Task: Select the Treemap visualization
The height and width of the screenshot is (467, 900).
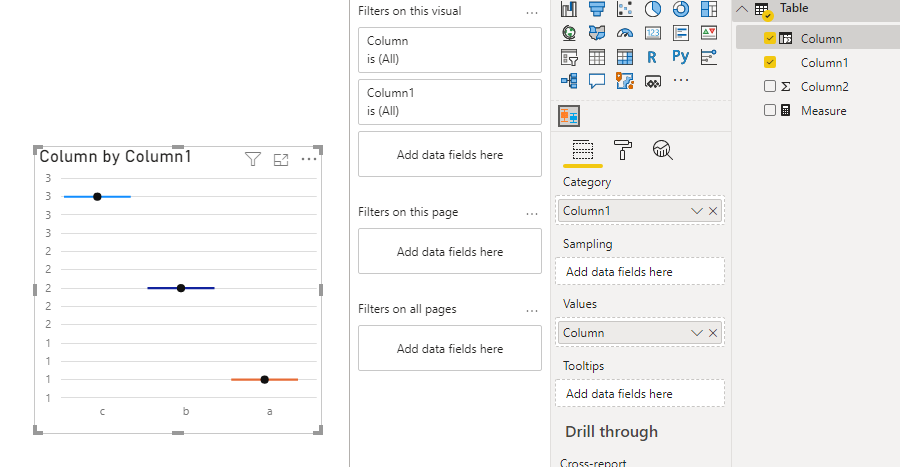Action: [x=709, y=9]
